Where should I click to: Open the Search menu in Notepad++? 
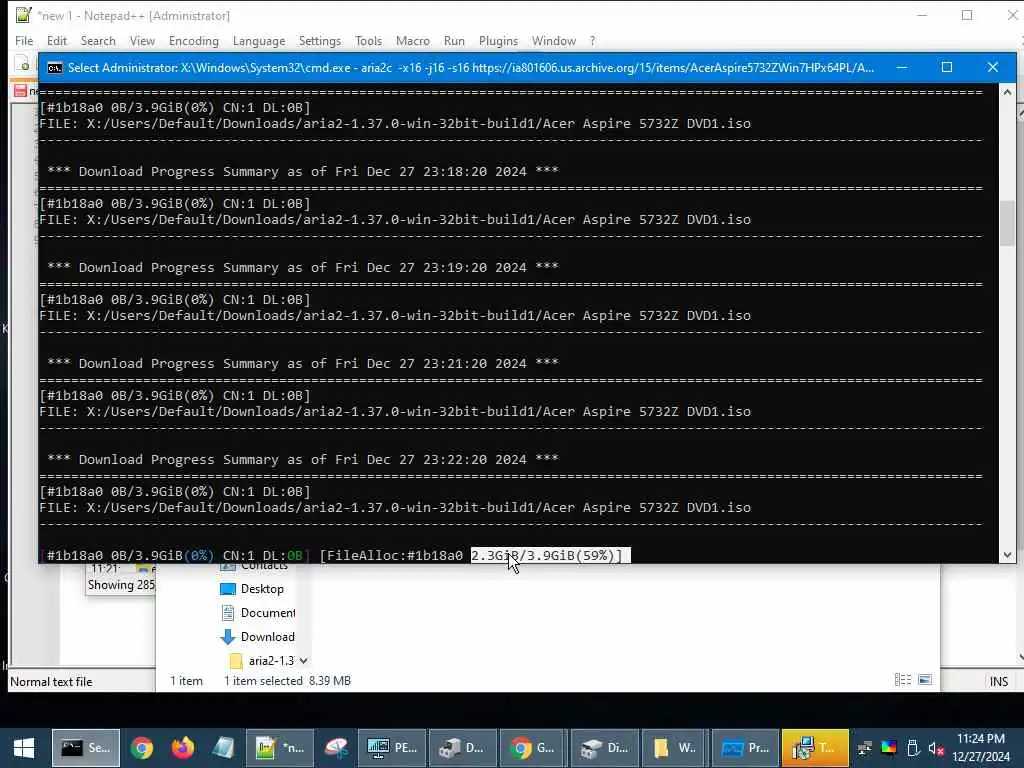pos(98,40)
